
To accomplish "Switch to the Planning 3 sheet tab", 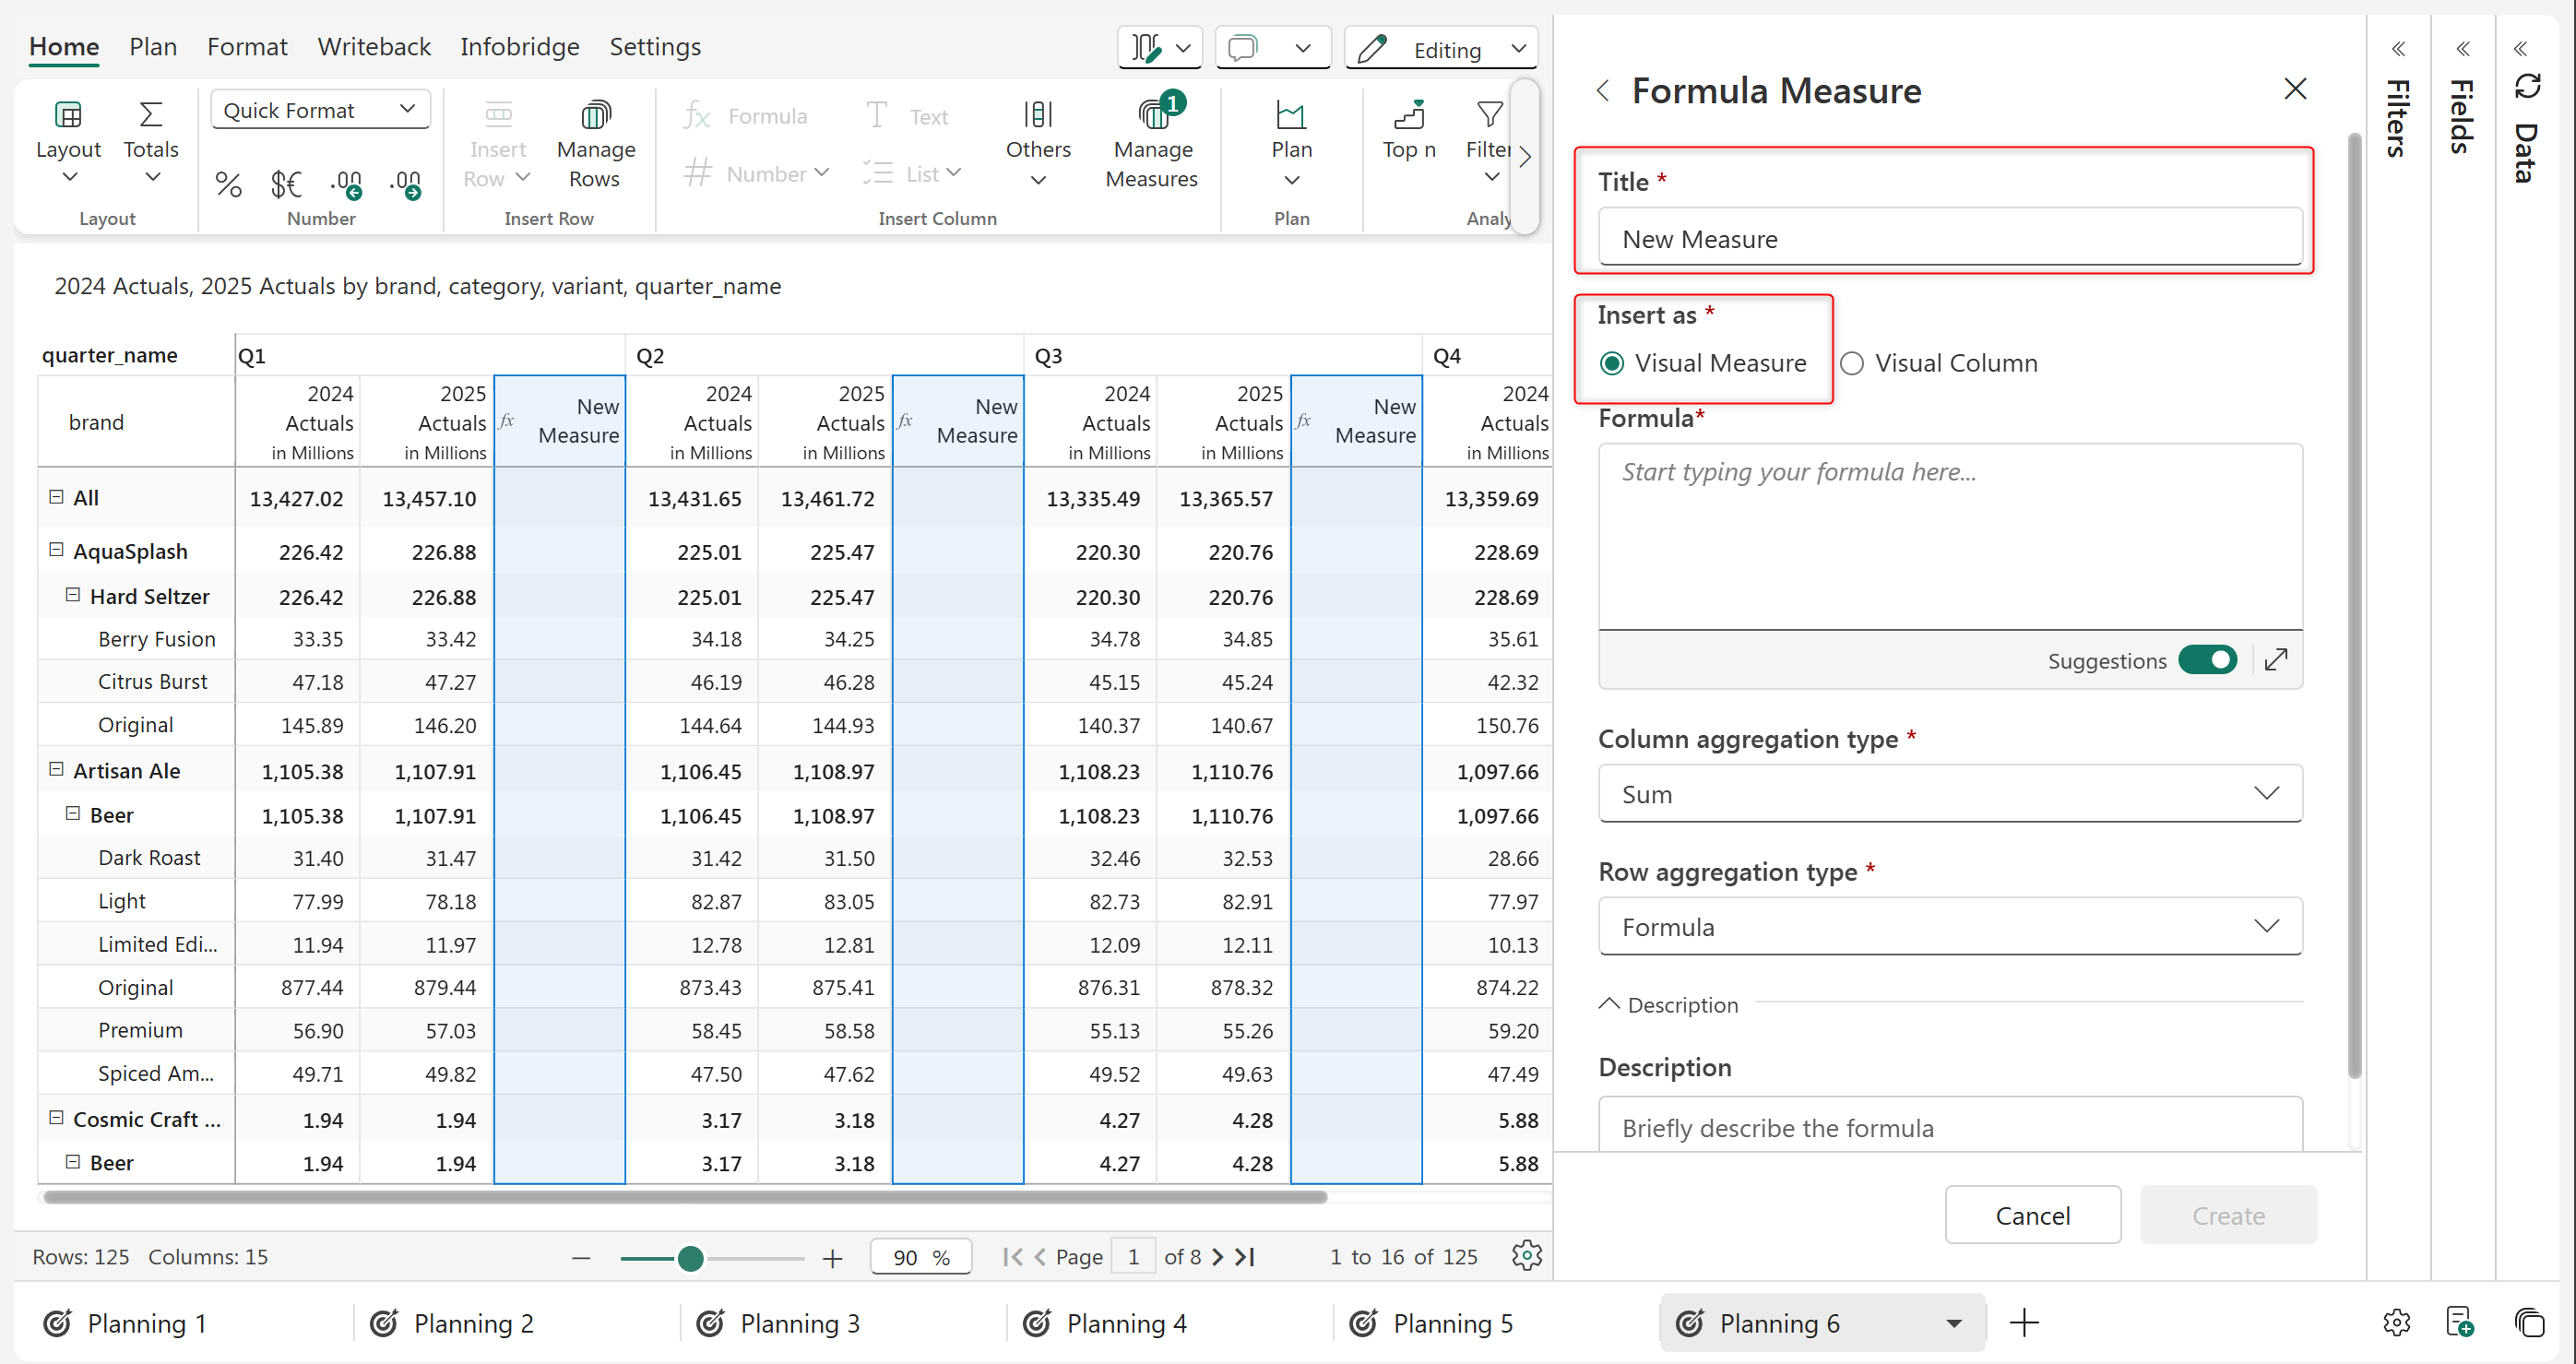I will point(799,1324).
